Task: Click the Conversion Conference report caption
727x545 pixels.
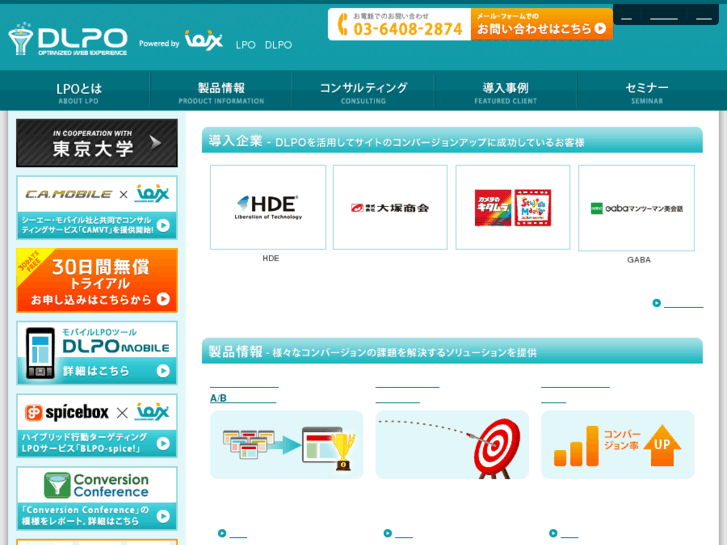Action: click(x=85, y=515)
